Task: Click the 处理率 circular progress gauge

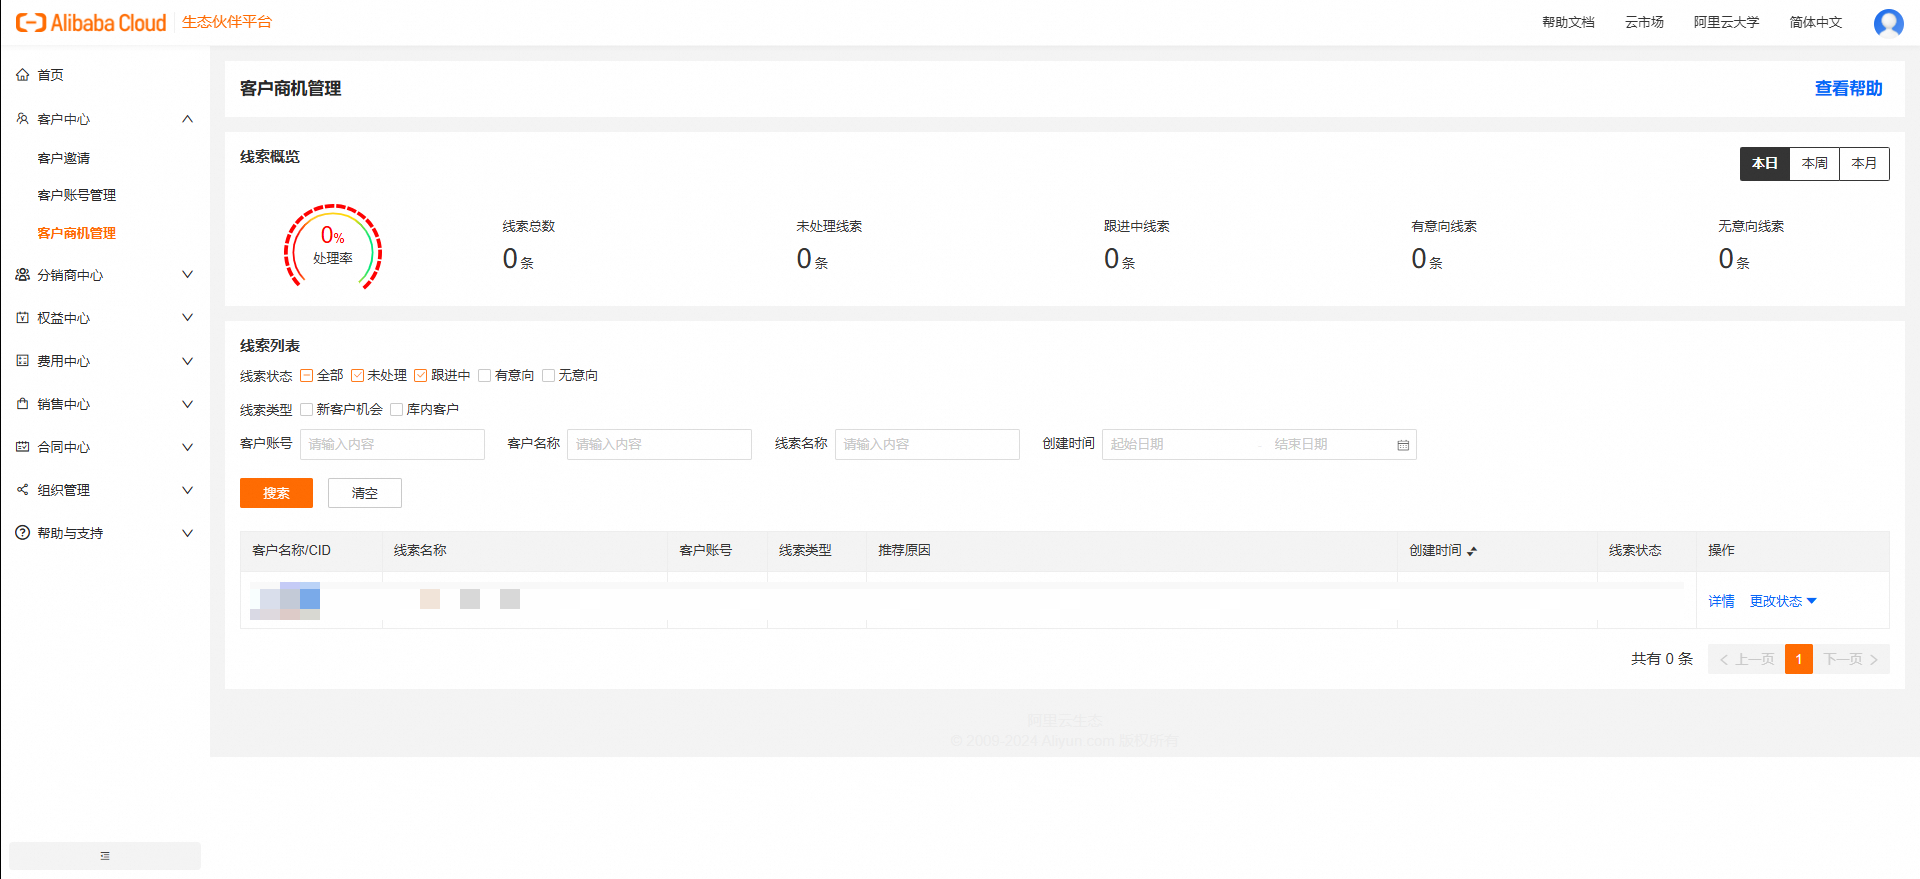Action: point(333,249)
